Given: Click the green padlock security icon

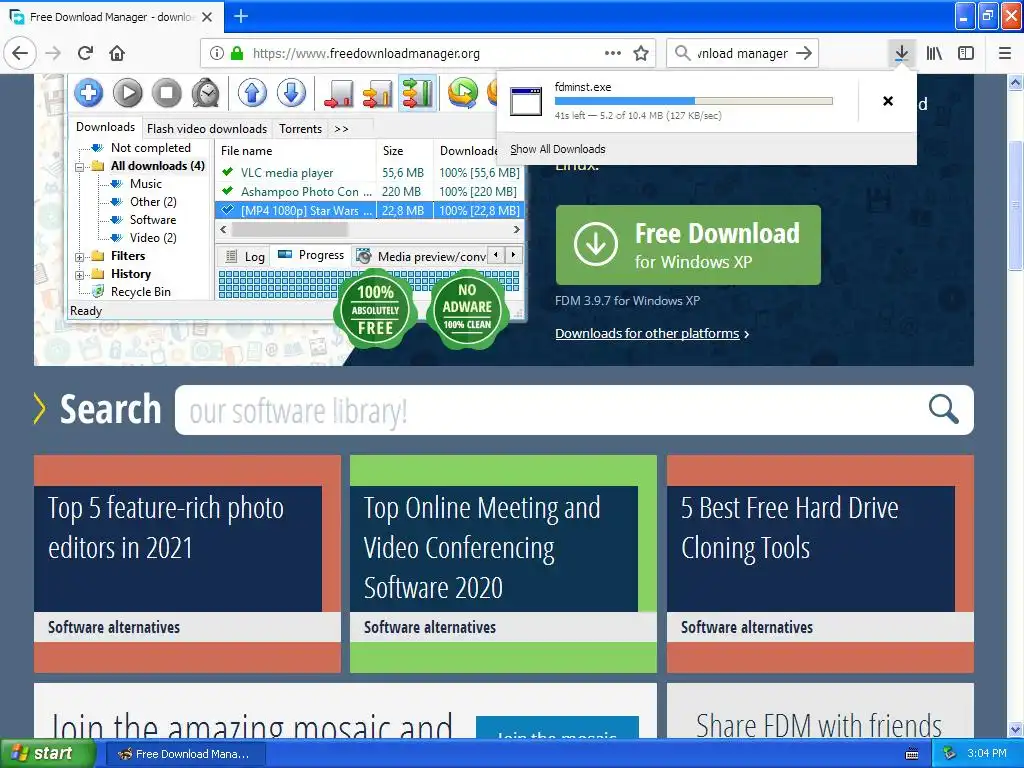Looking at the screenshot, I should pos(237,53).
